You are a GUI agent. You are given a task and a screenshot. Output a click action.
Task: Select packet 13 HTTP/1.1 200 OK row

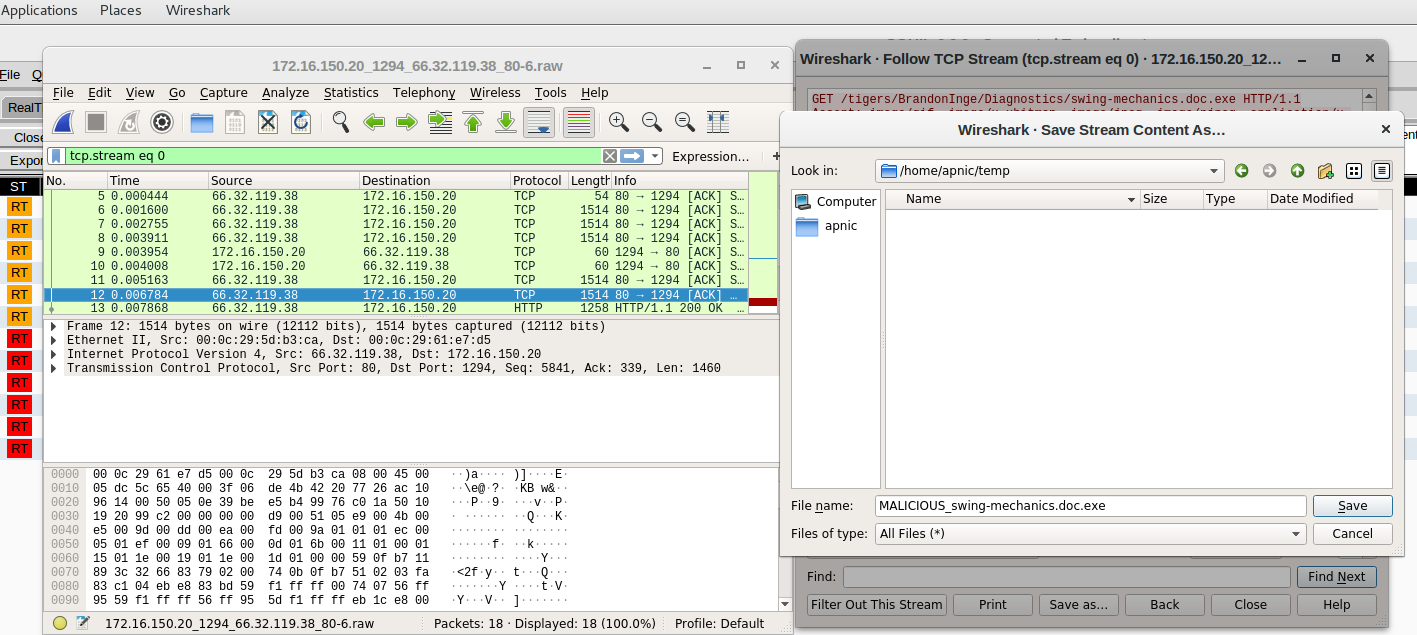pyautogui.click(x=396, y=308)
